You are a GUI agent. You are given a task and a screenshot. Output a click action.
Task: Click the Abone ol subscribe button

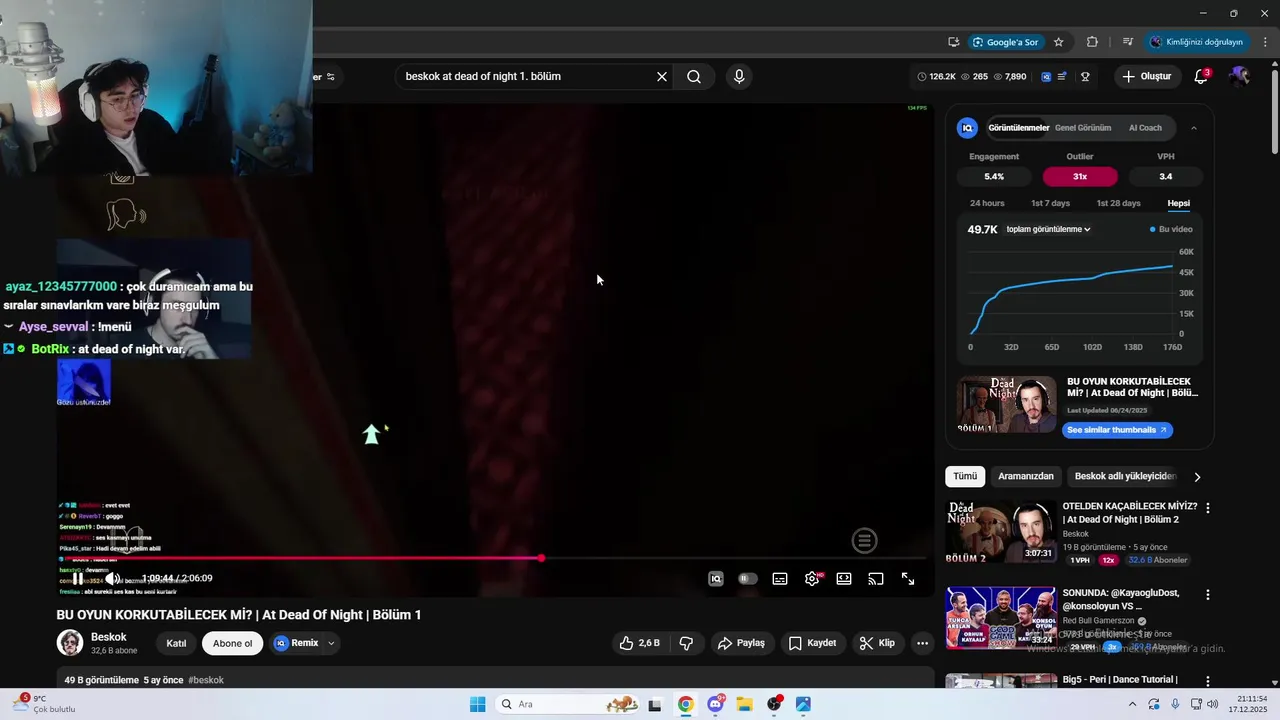[x=232, y=643]
